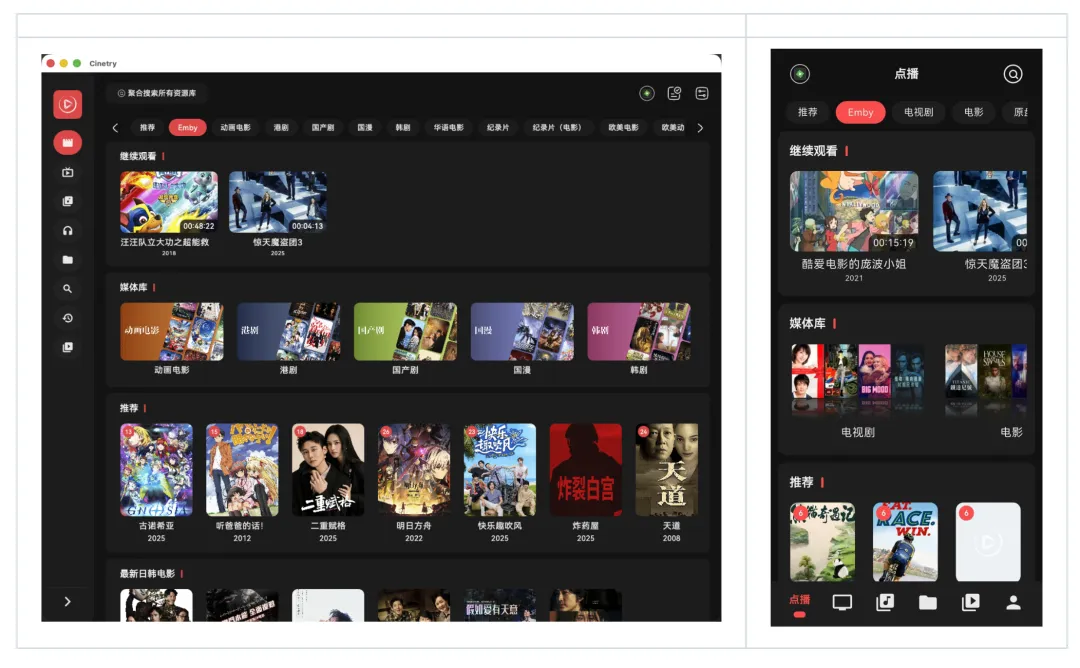The width and height of the screenshot is (1080, 668).
Task: Select the 推荐 tab in the mobile app
Action: coord(807,112)
